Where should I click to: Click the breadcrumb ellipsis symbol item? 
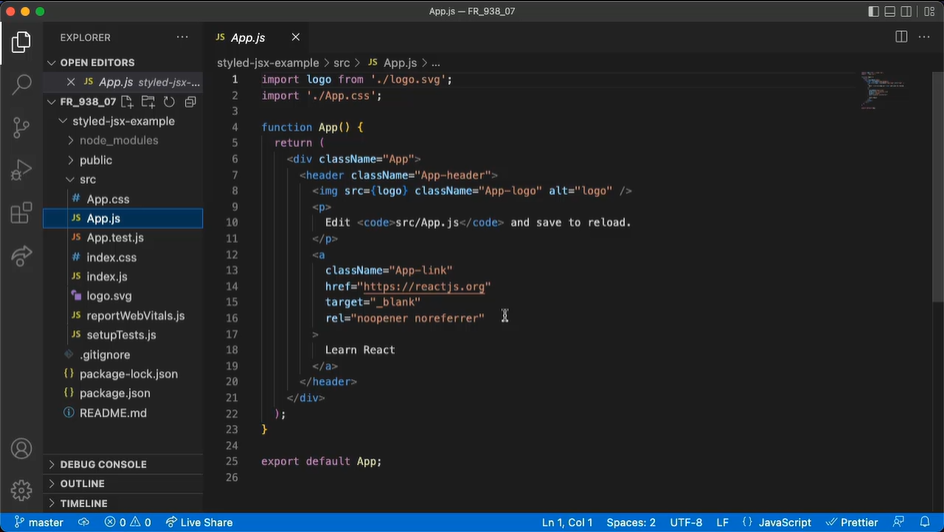pyautogui.click(x=436, y=63)
